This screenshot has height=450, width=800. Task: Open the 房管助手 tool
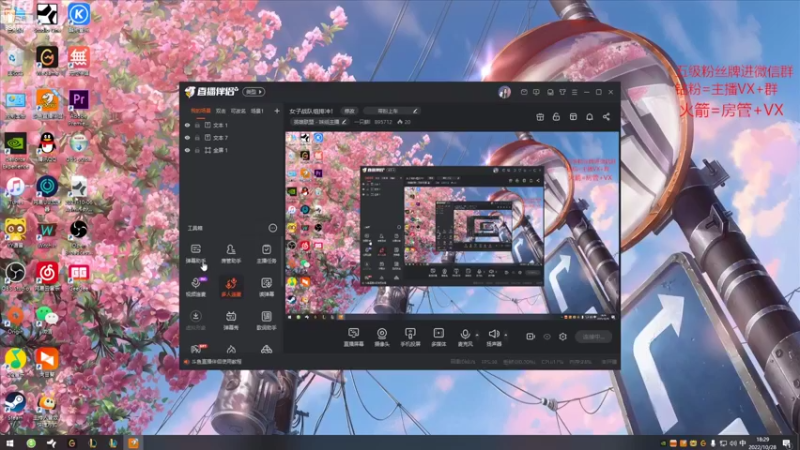(231, 254)
